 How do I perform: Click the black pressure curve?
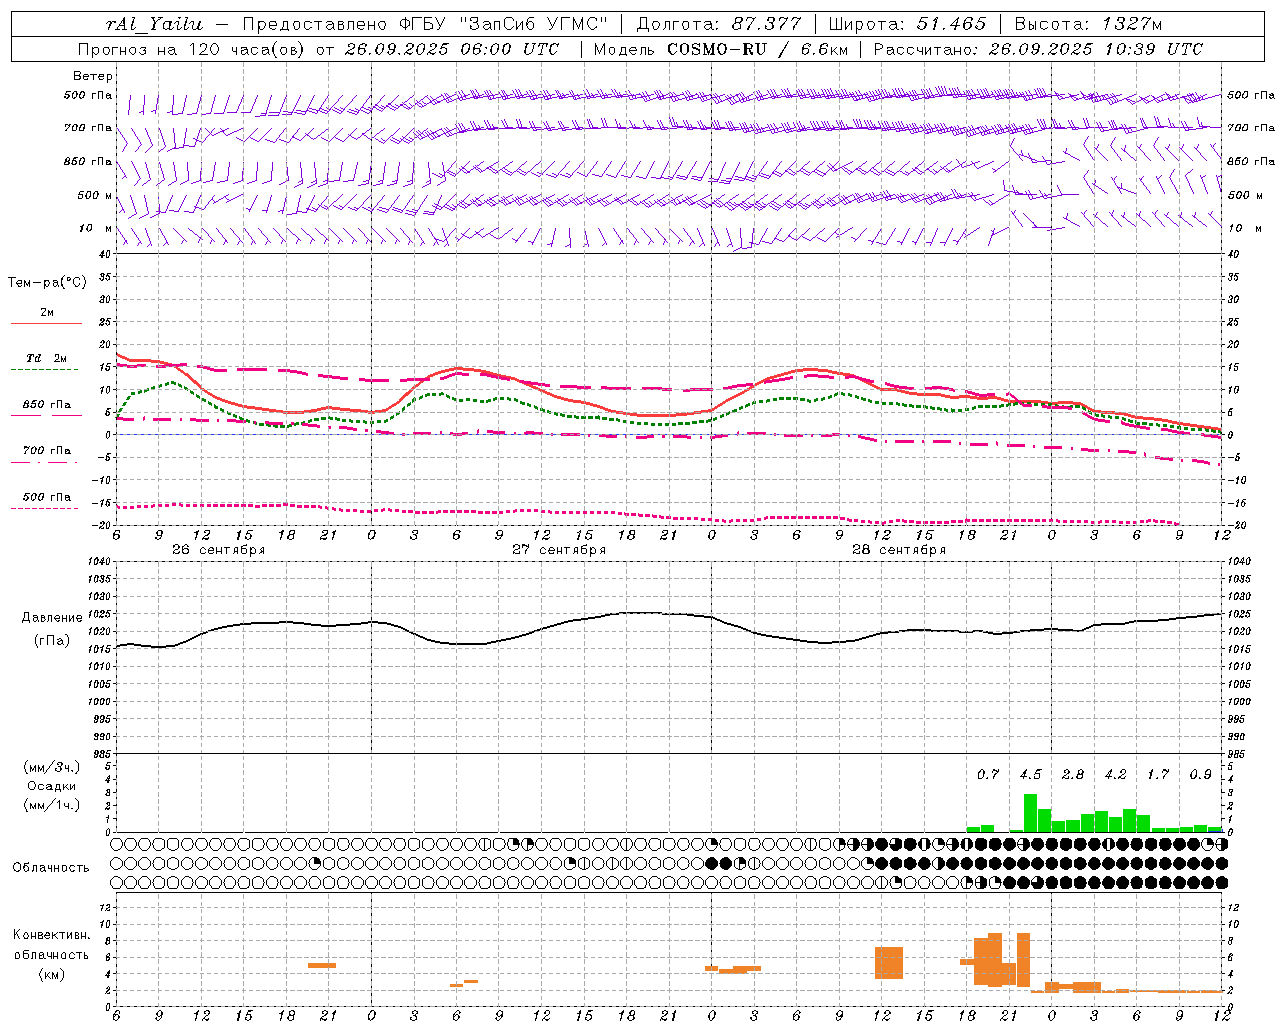[x=670, y=614]
